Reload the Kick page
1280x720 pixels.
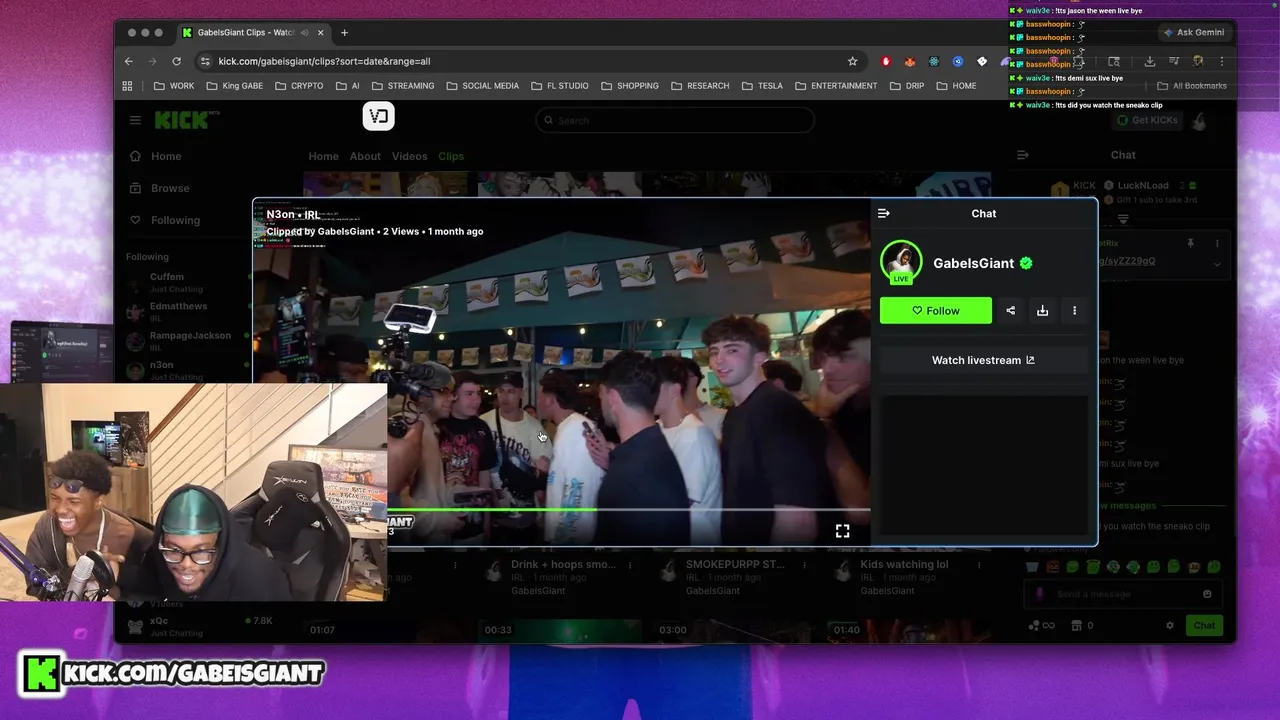(x=176, y=61)
